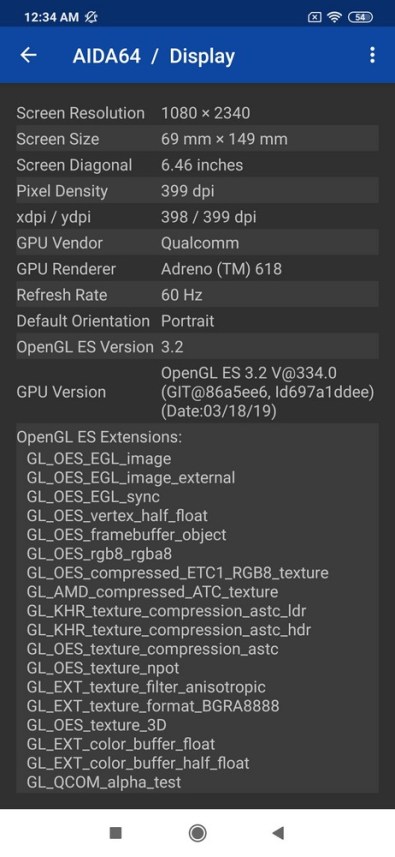Select the GPU Vendor Qualcomm row
The image size is (395, 857).
pyautogui.click(x=197, y=243)
